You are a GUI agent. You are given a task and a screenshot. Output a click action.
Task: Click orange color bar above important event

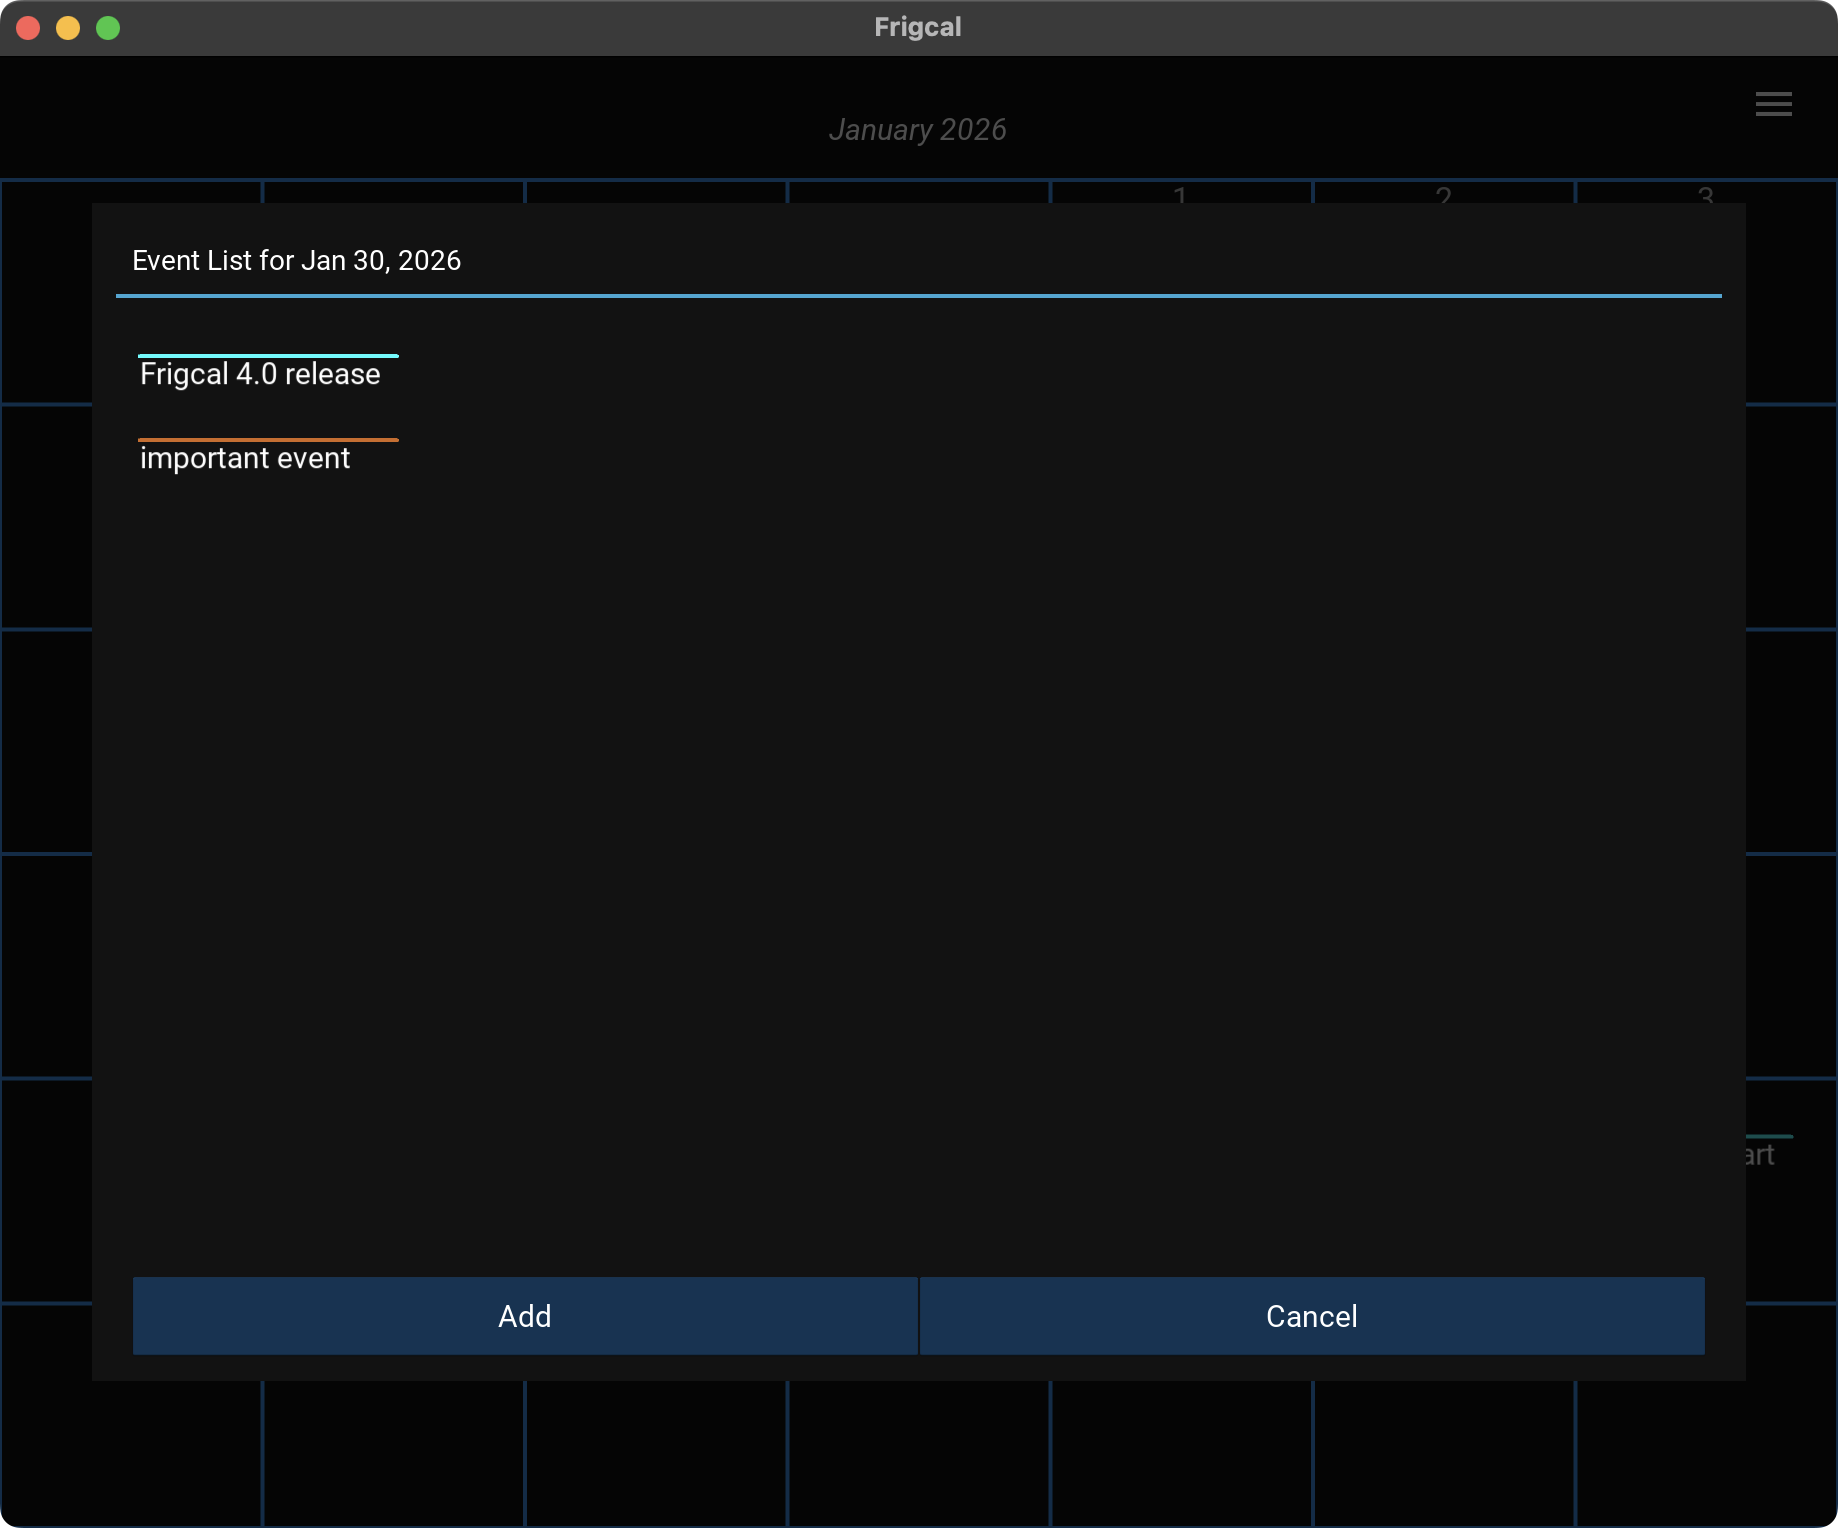268,440
